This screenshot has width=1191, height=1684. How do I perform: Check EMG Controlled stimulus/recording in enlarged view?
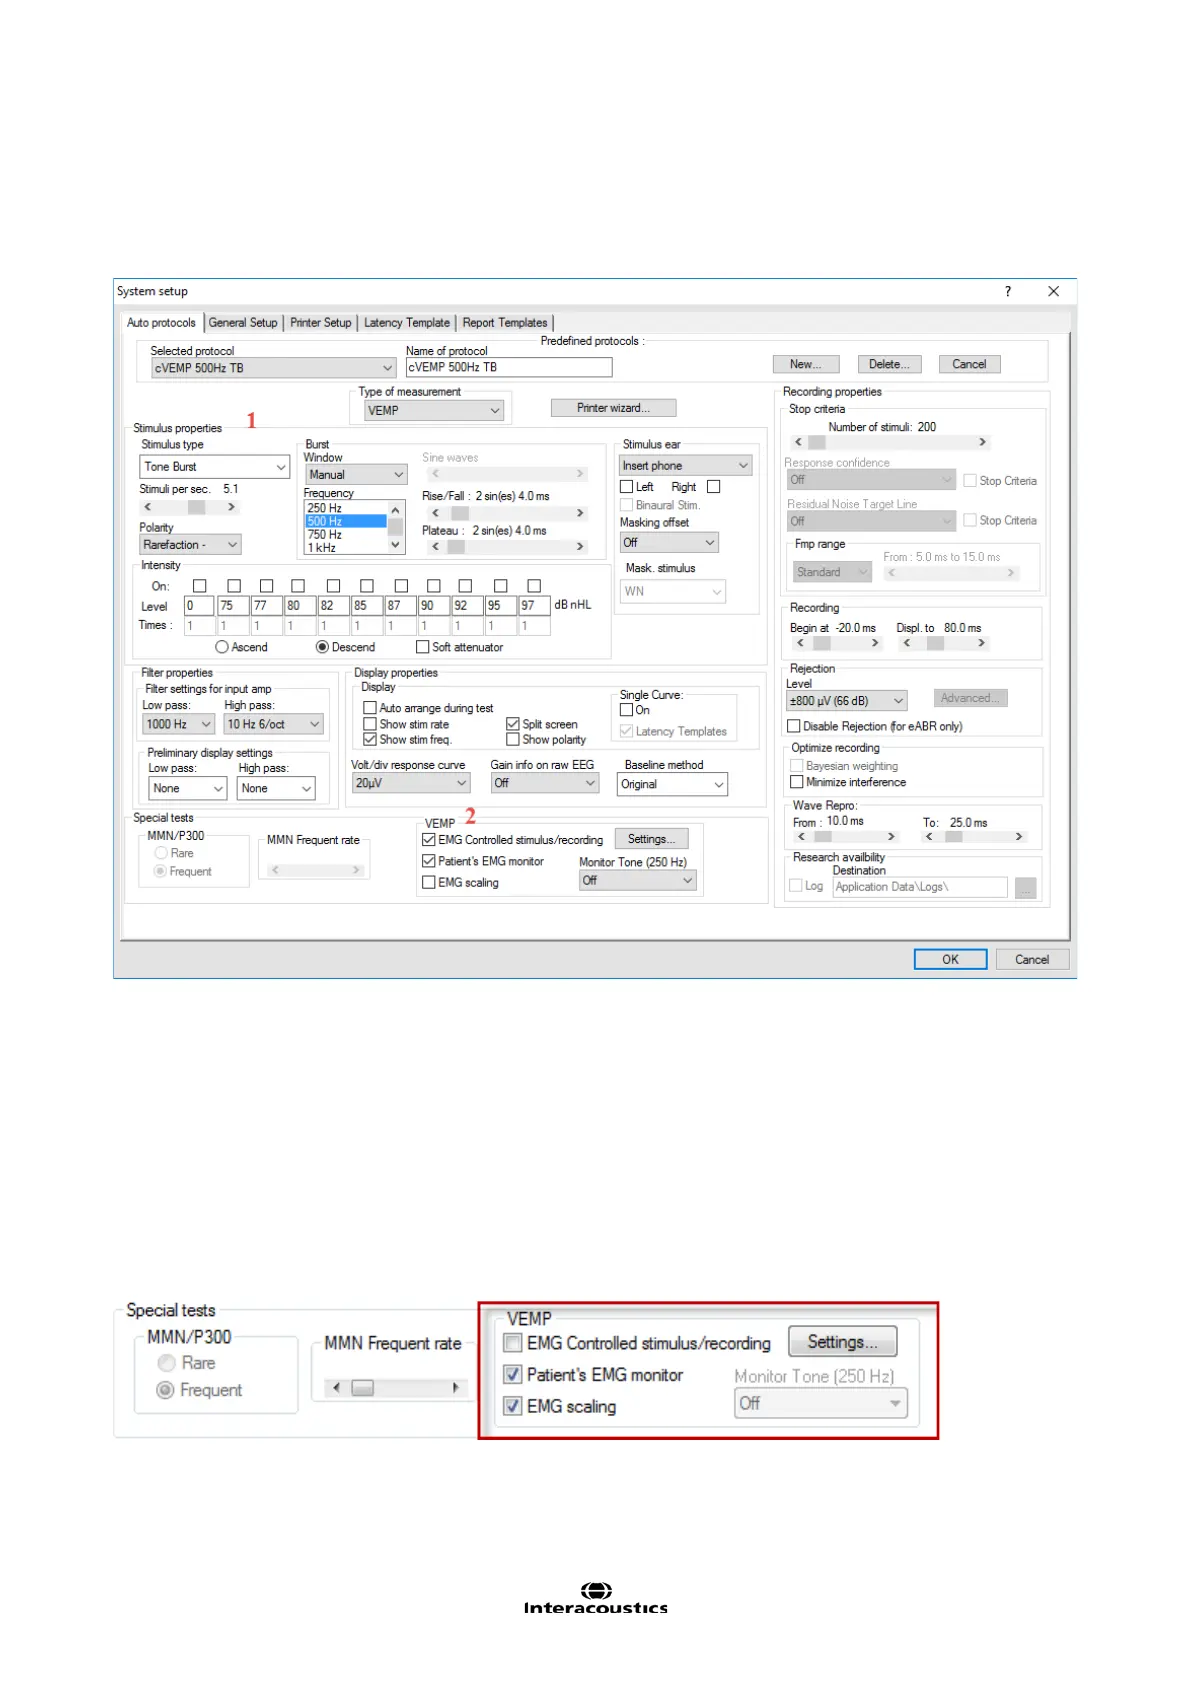click(513, 1343)
